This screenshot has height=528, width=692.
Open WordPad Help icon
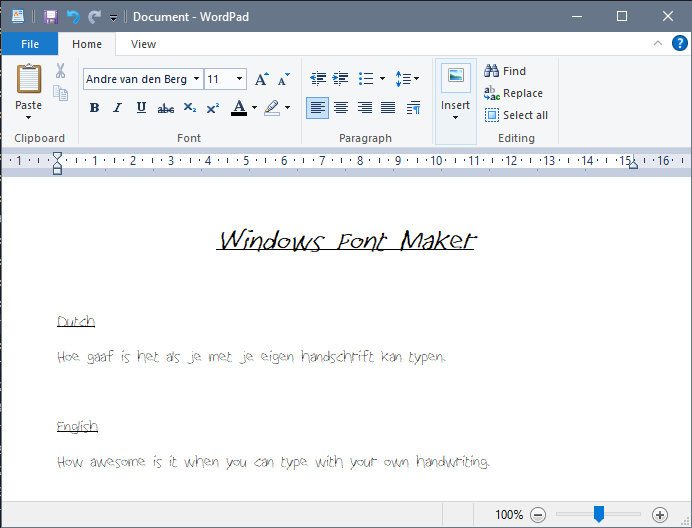tap(679, 44)
